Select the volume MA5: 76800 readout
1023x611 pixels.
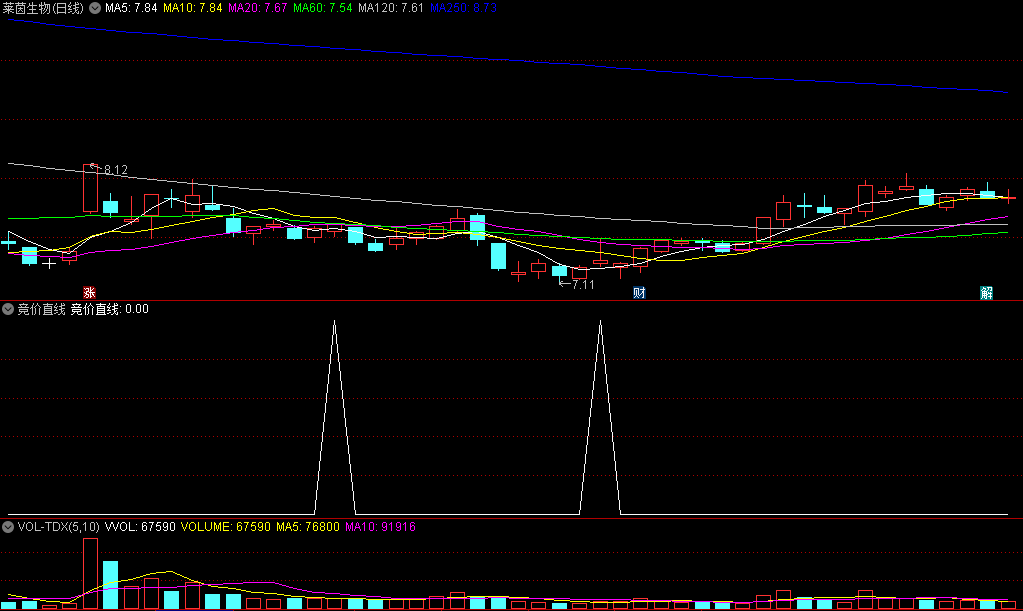point(308,527)
